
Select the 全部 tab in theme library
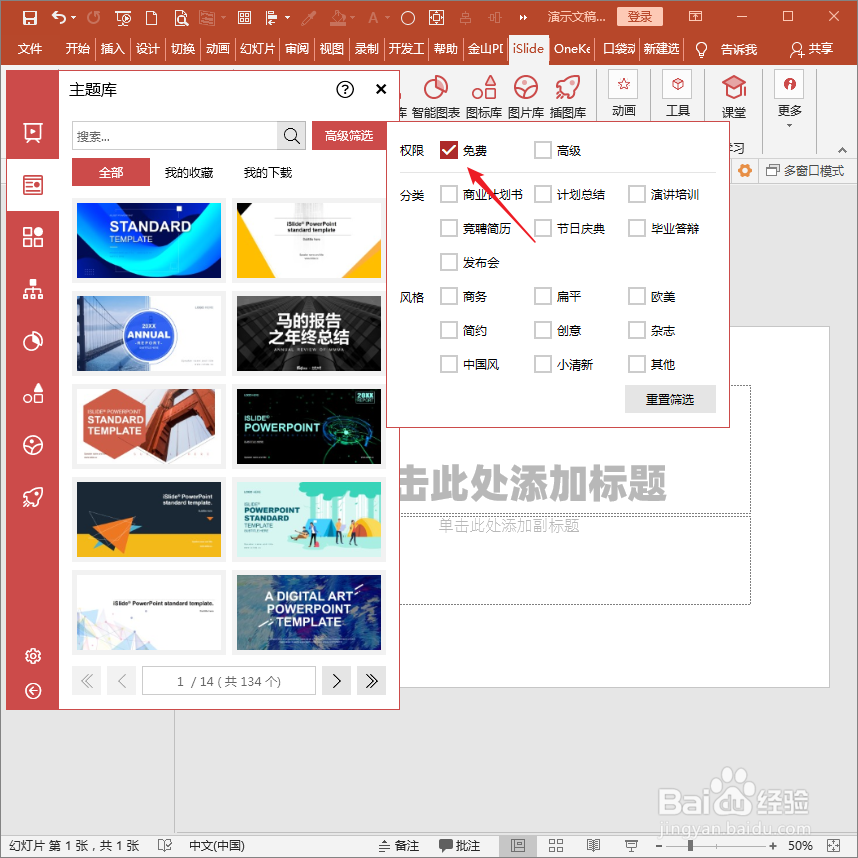point(111,172)
